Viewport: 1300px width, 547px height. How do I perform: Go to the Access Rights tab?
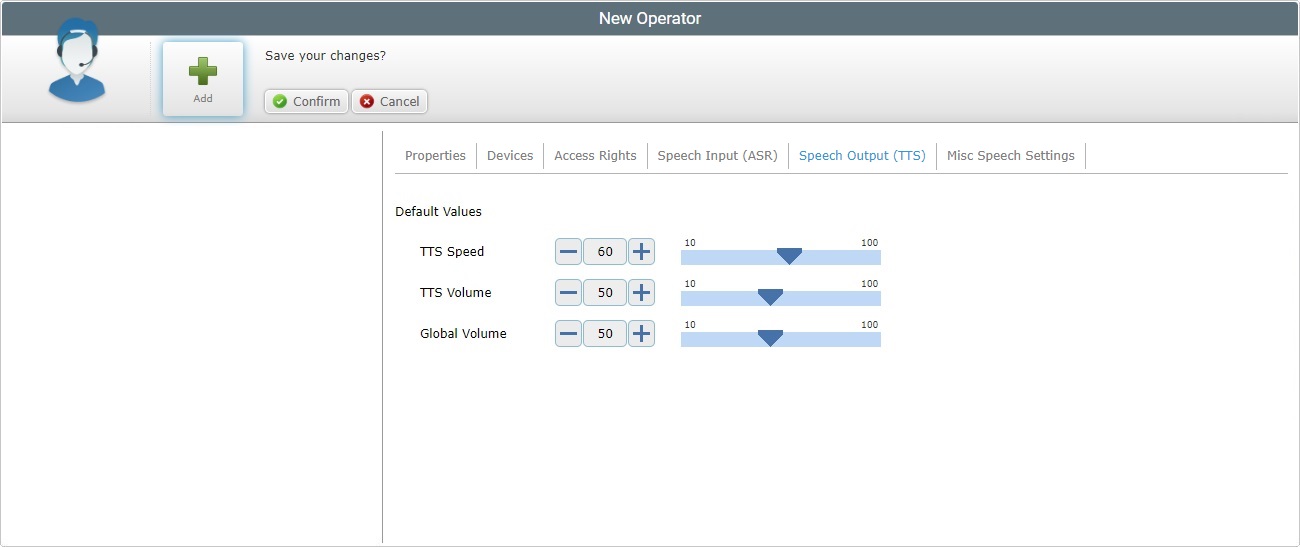(x=595, y=156)
